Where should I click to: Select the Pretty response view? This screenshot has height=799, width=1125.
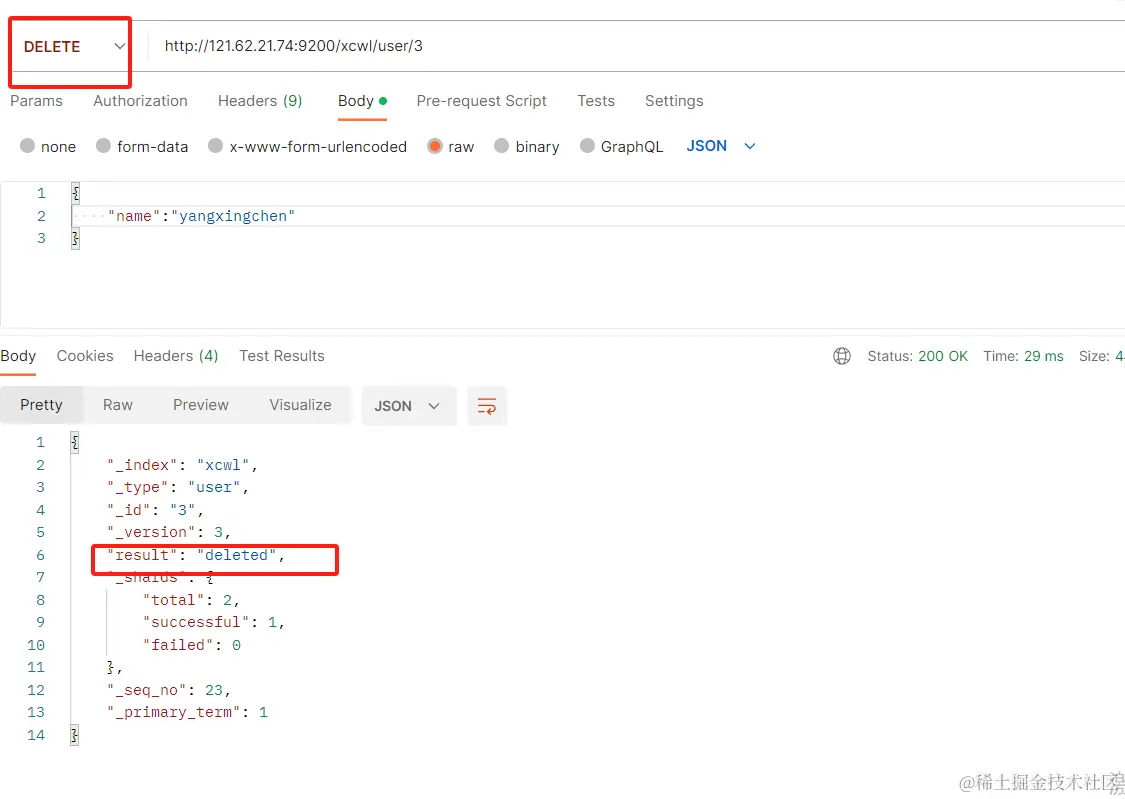click(x=42, y=405)
